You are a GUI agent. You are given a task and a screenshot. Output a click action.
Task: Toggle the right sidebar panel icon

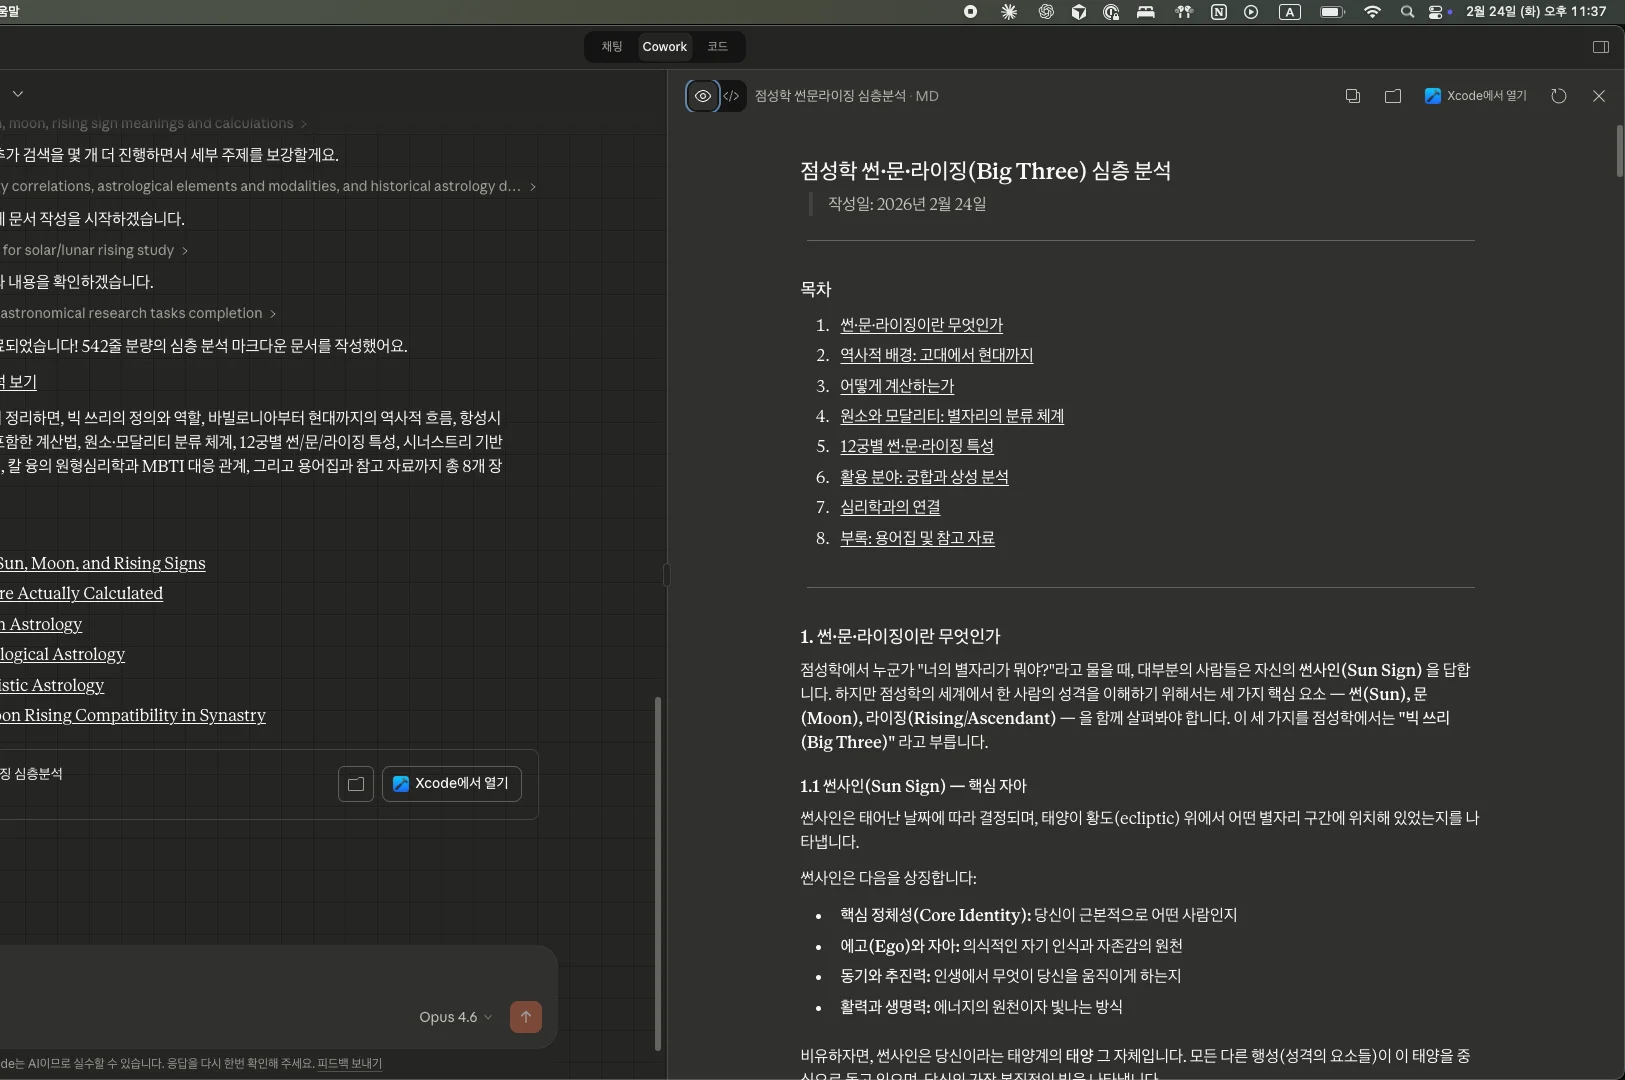click(1600, 47)
